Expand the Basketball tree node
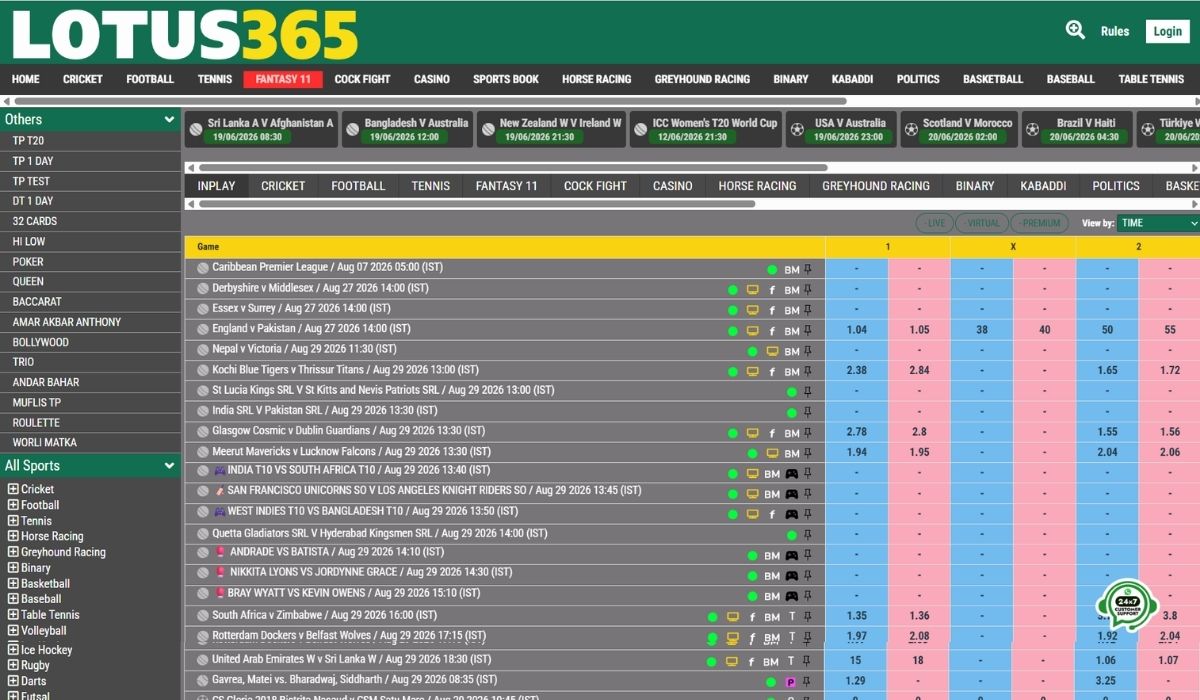1200x700 pixels. [x=13, y=583]
